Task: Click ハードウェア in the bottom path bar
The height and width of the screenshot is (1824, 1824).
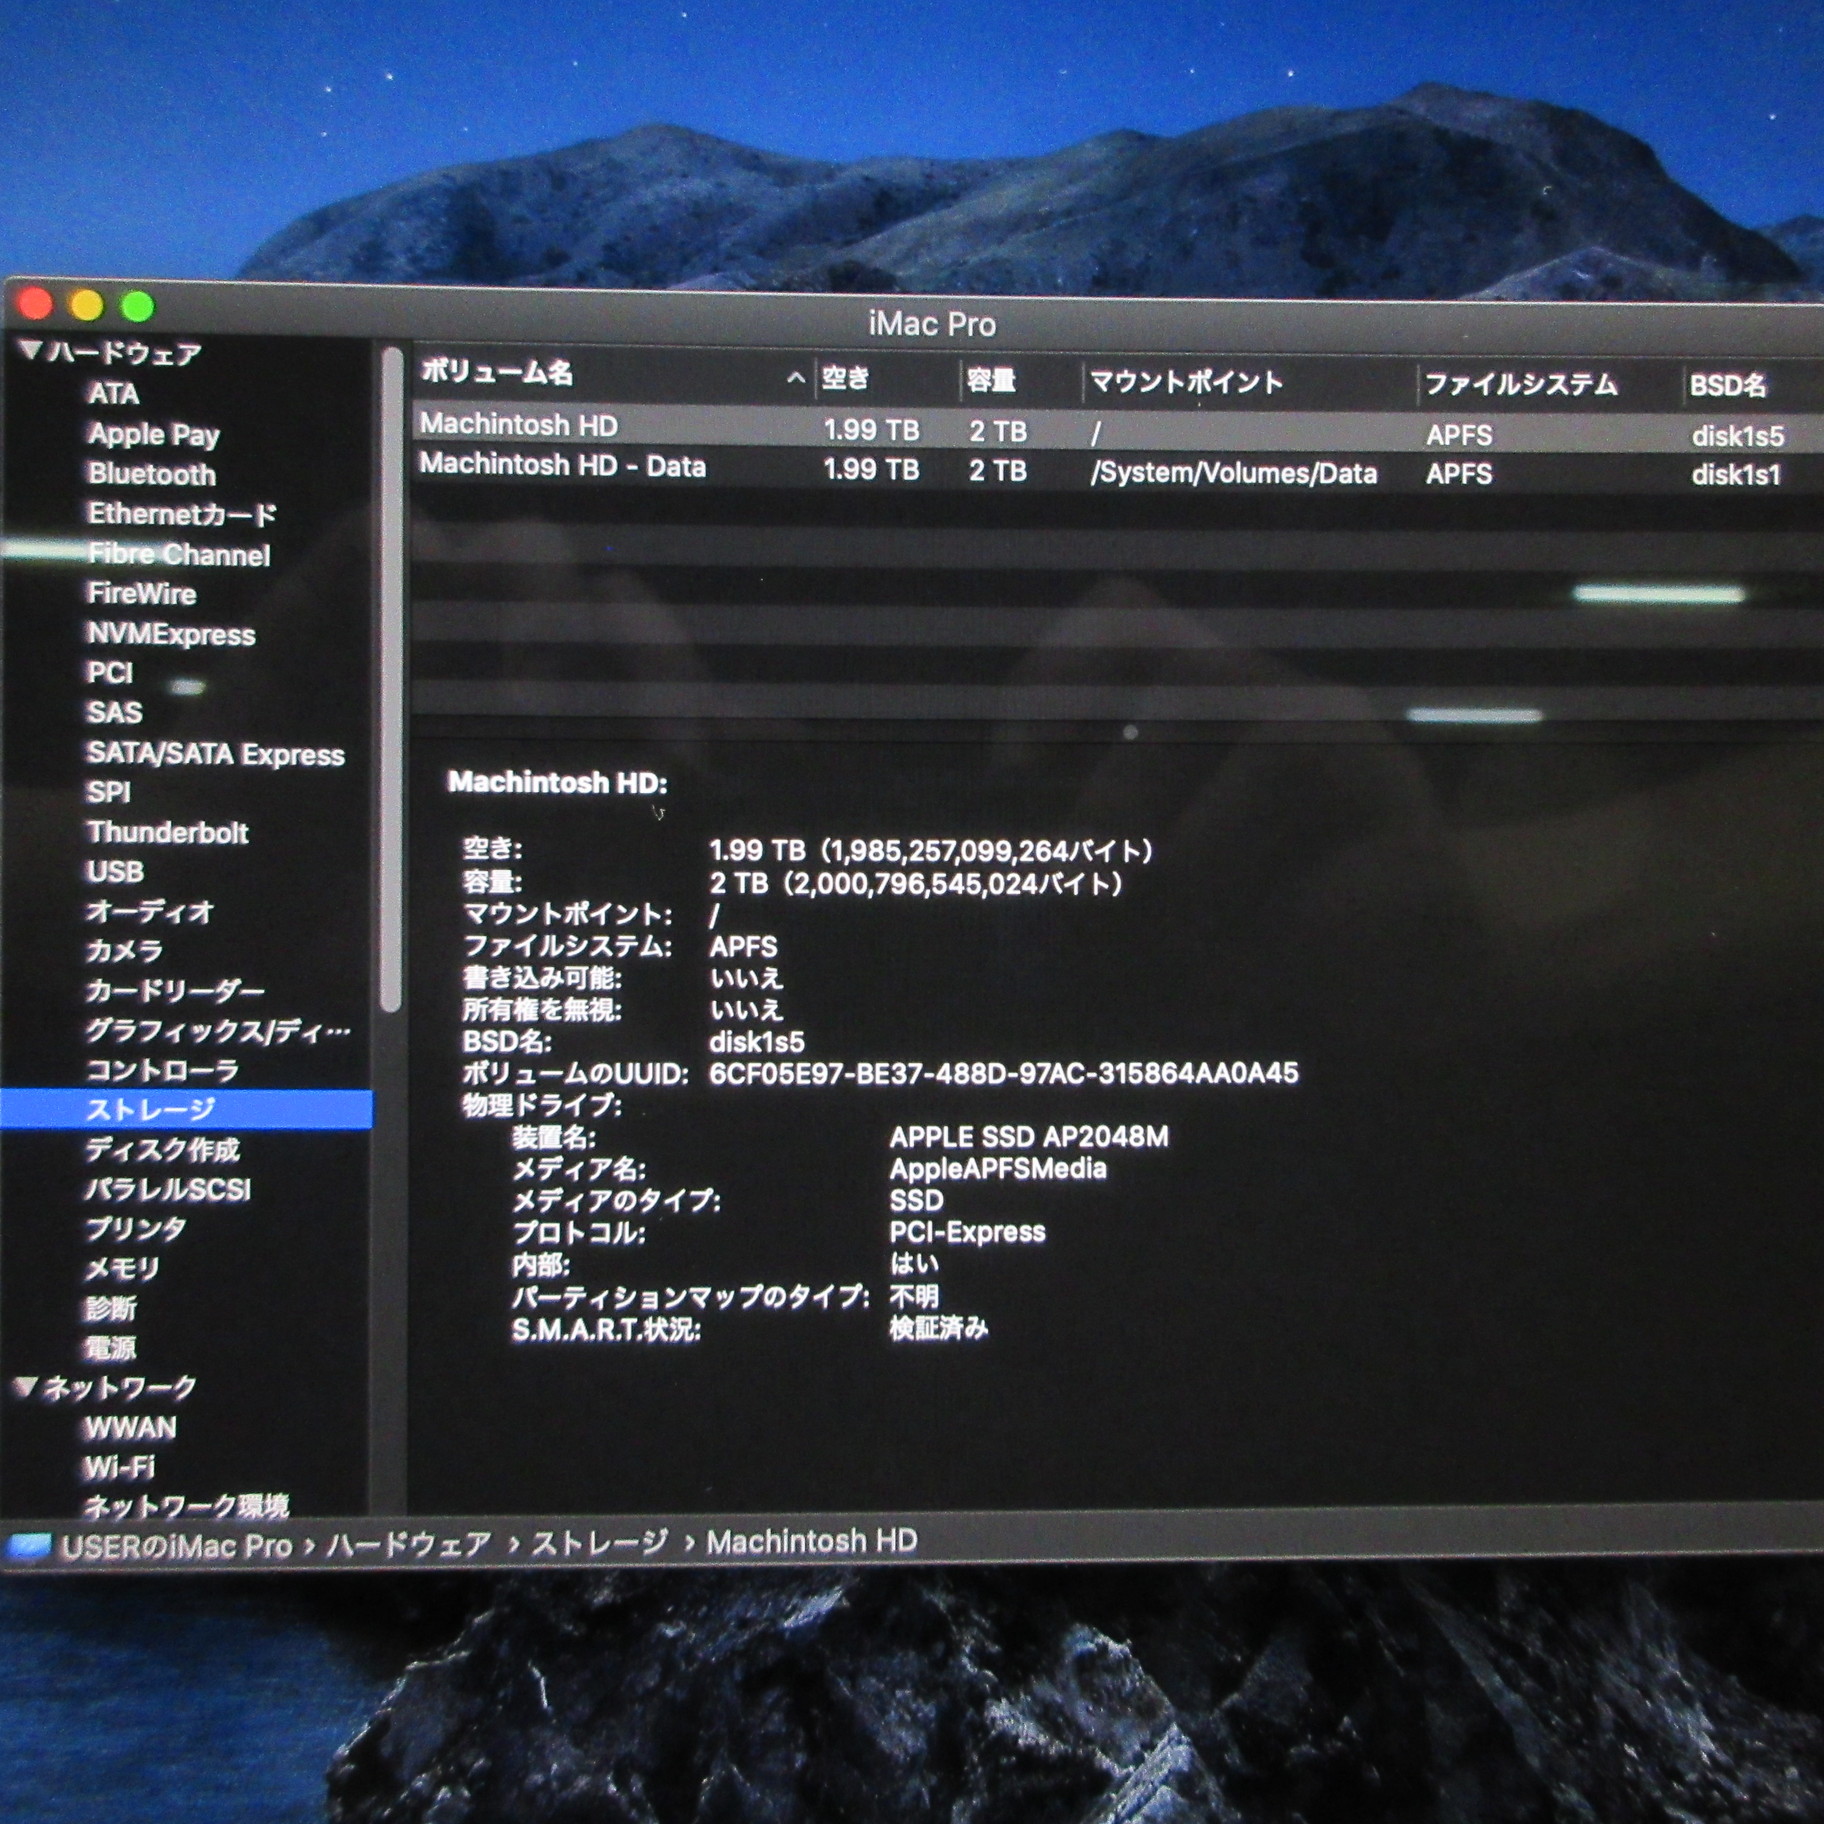Action: 409,1544
